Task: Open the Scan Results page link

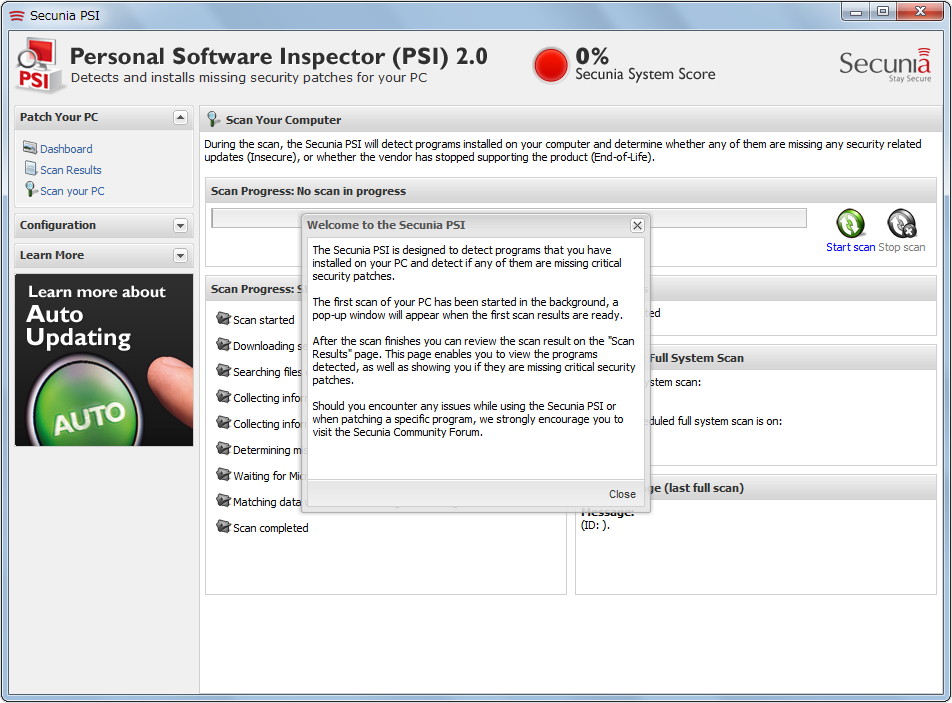Action: point(70,170)
